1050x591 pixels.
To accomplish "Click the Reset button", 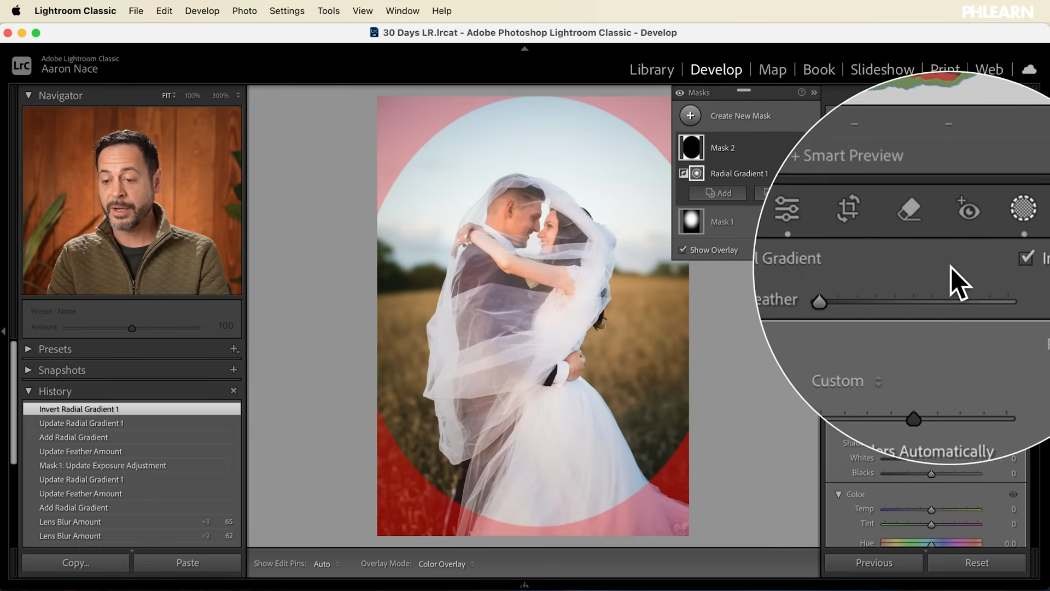I will [976, 563].
